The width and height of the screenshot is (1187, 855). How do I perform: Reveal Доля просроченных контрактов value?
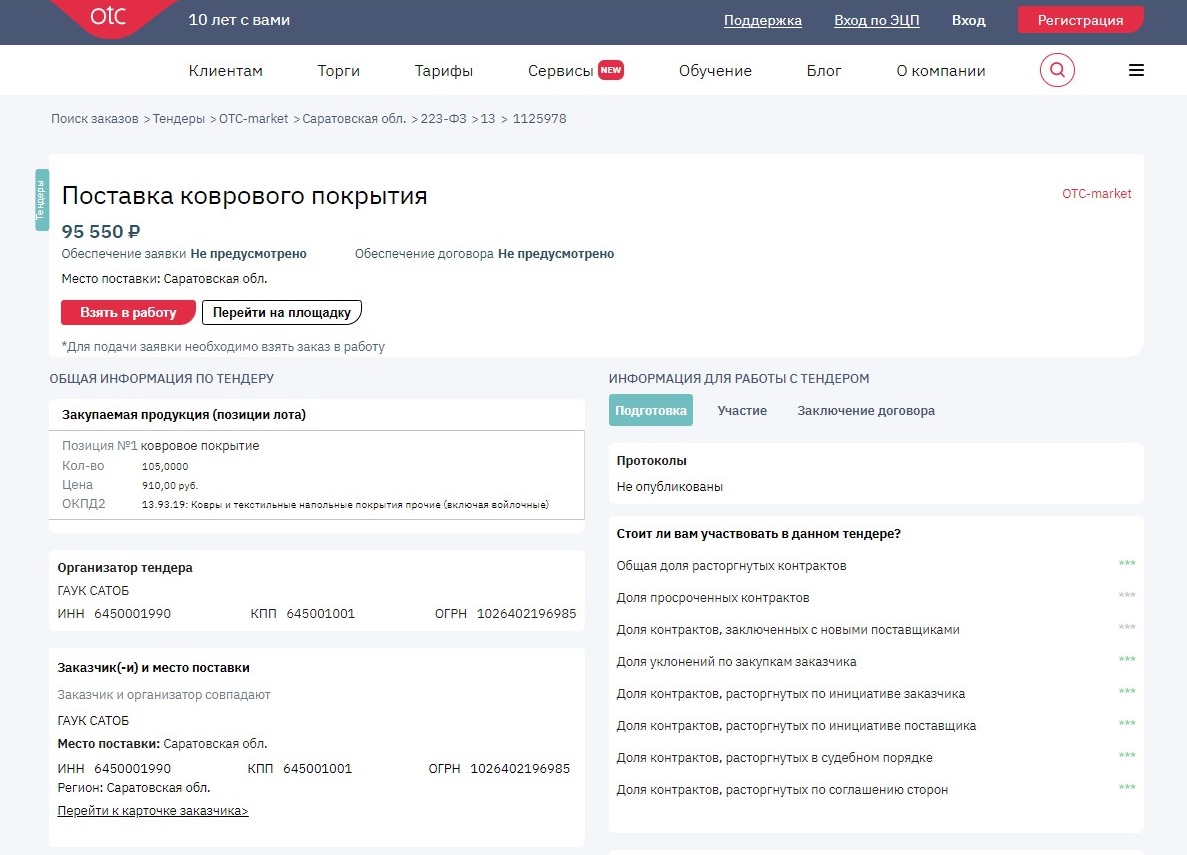1128,595
